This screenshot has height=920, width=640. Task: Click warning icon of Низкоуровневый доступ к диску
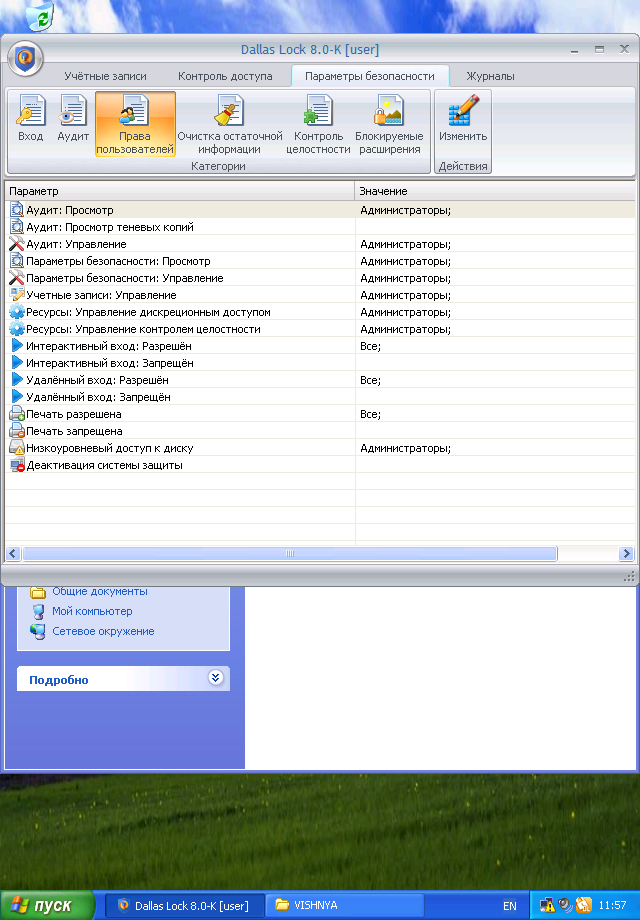coord(17,448)
